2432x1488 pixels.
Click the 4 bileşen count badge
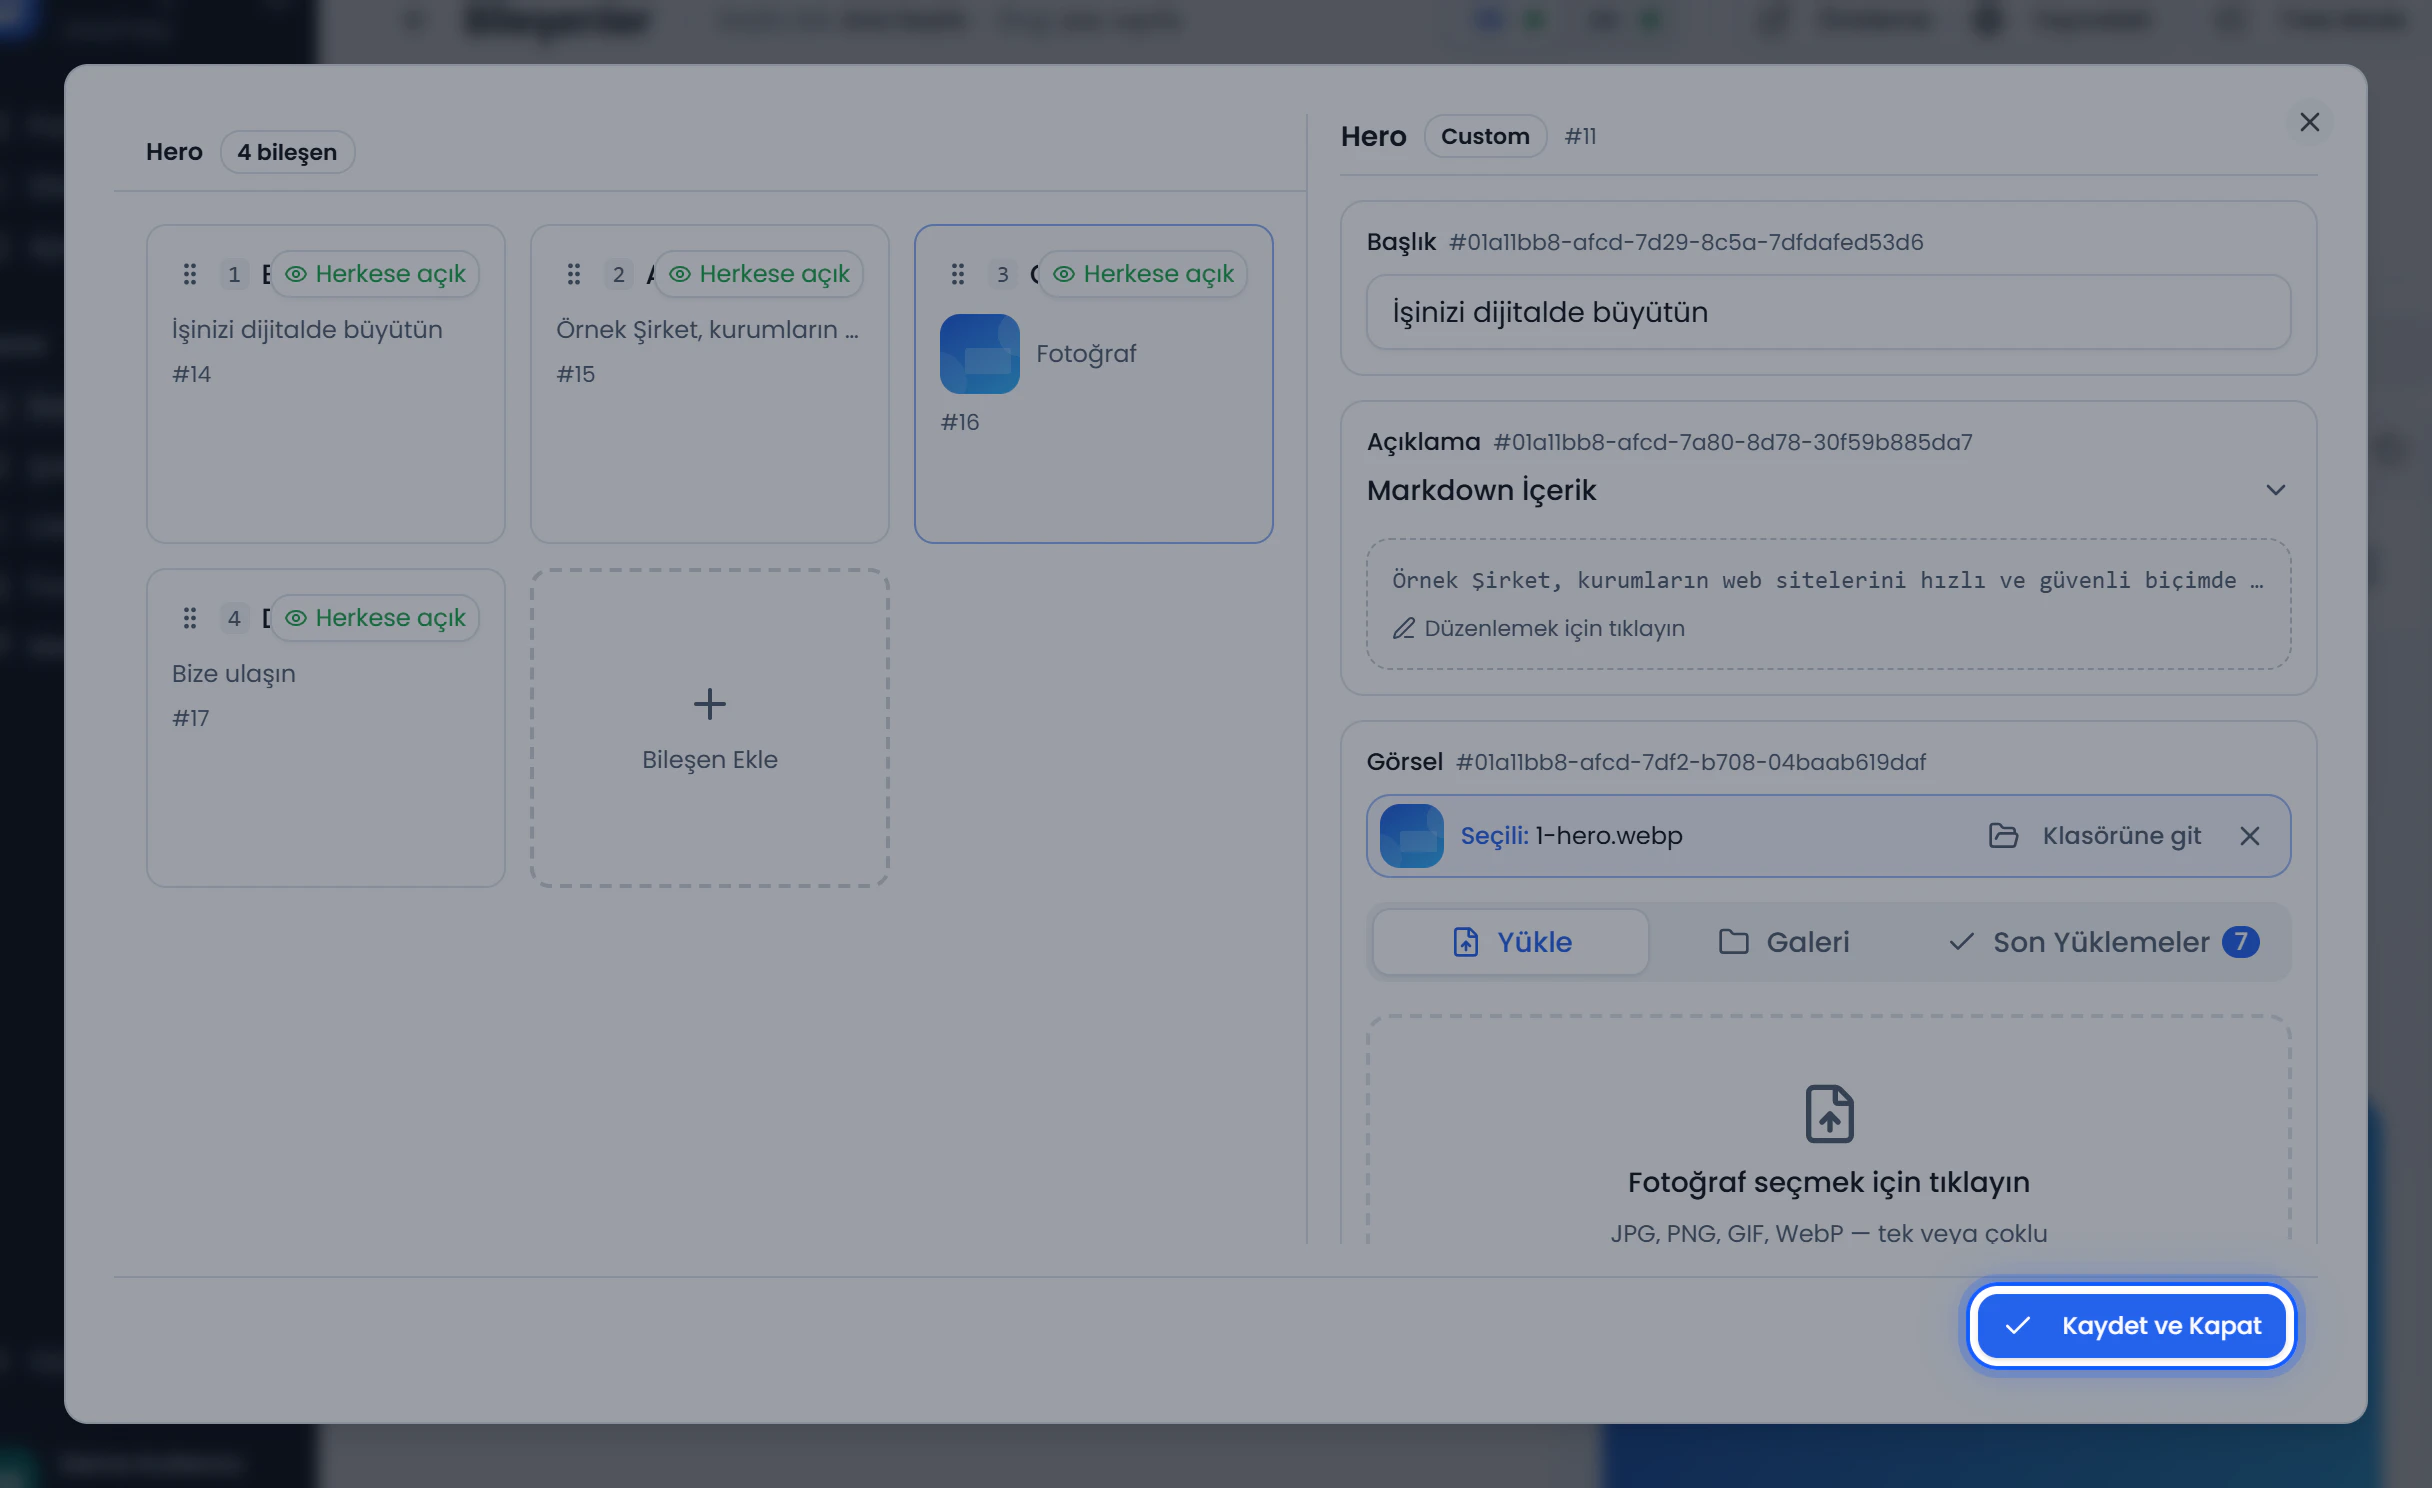pos(287,152)
